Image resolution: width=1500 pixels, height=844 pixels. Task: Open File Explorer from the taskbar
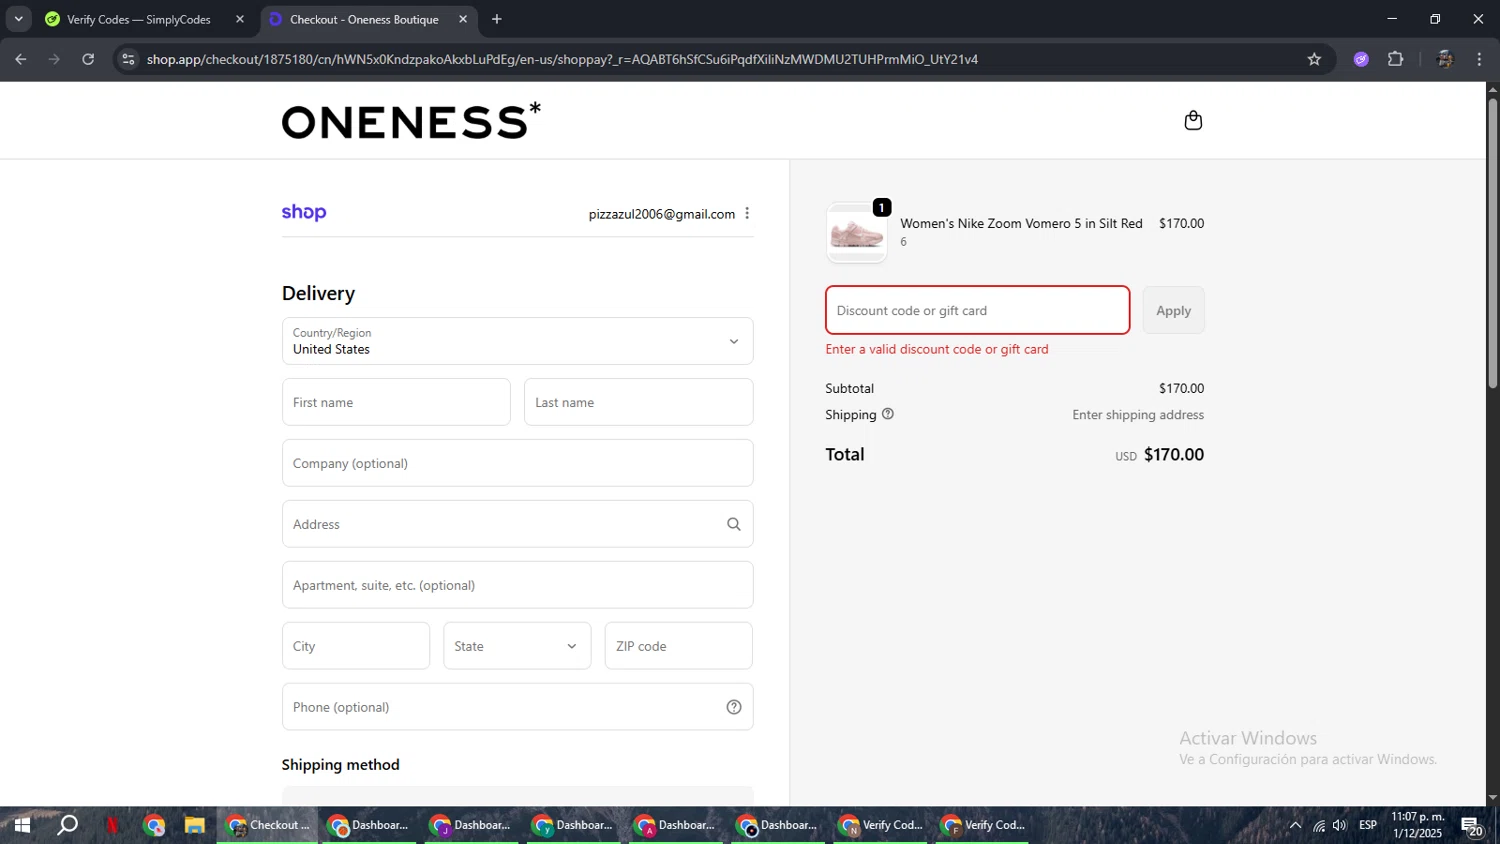click(x=194, y=826)
